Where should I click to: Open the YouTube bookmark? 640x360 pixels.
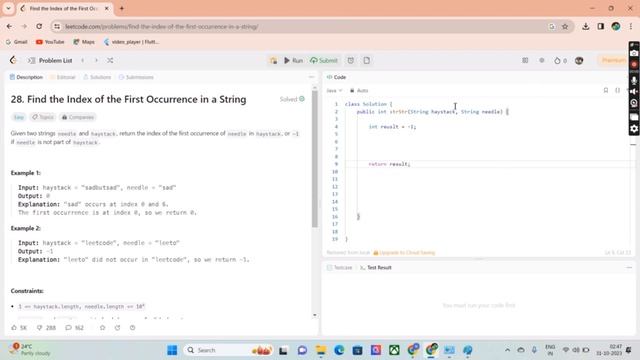(50, 42)
